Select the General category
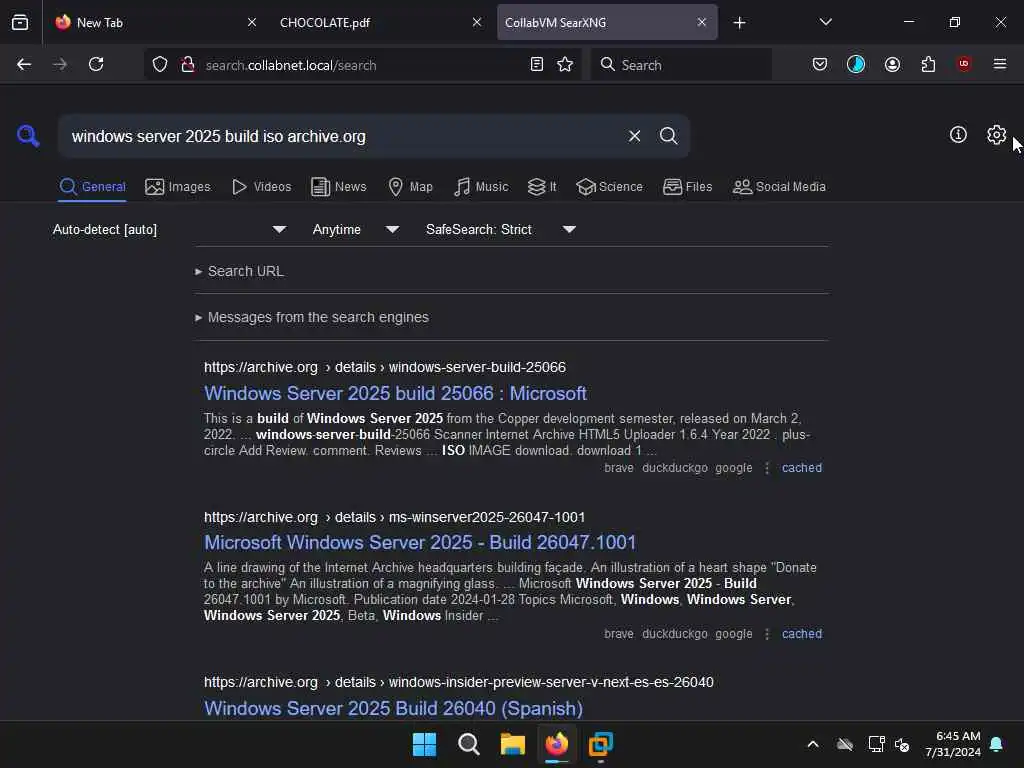 [92, 187]
